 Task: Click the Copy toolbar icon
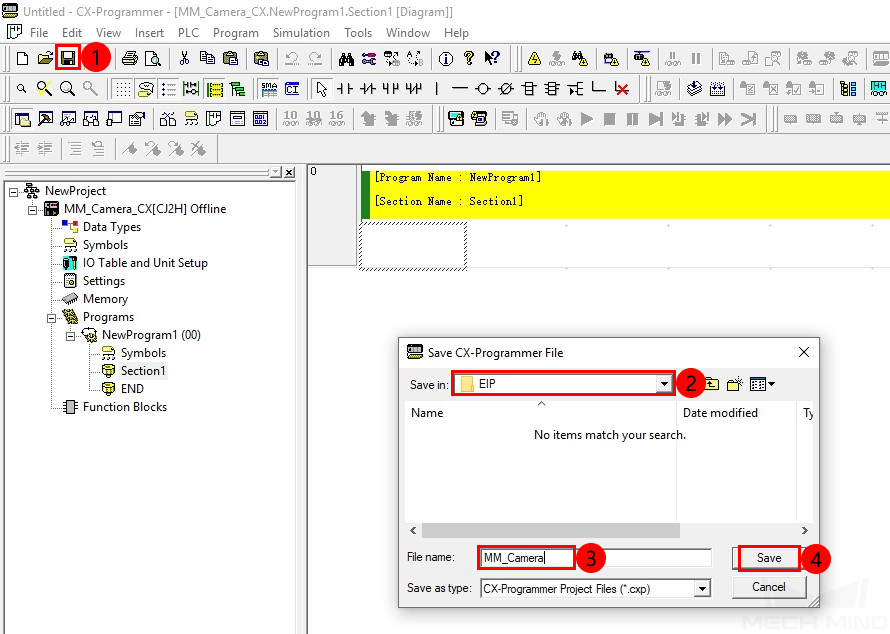point(207,58)
